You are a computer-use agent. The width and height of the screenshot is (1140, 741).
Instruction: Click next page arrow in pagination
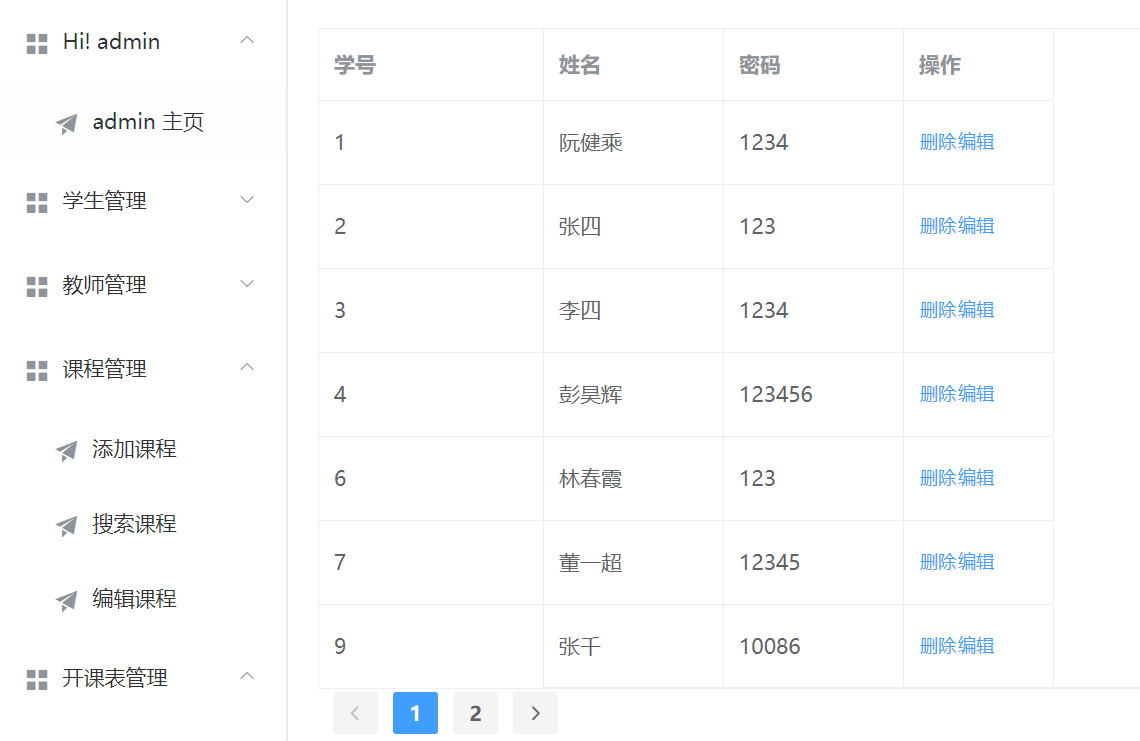pos(535,713)
